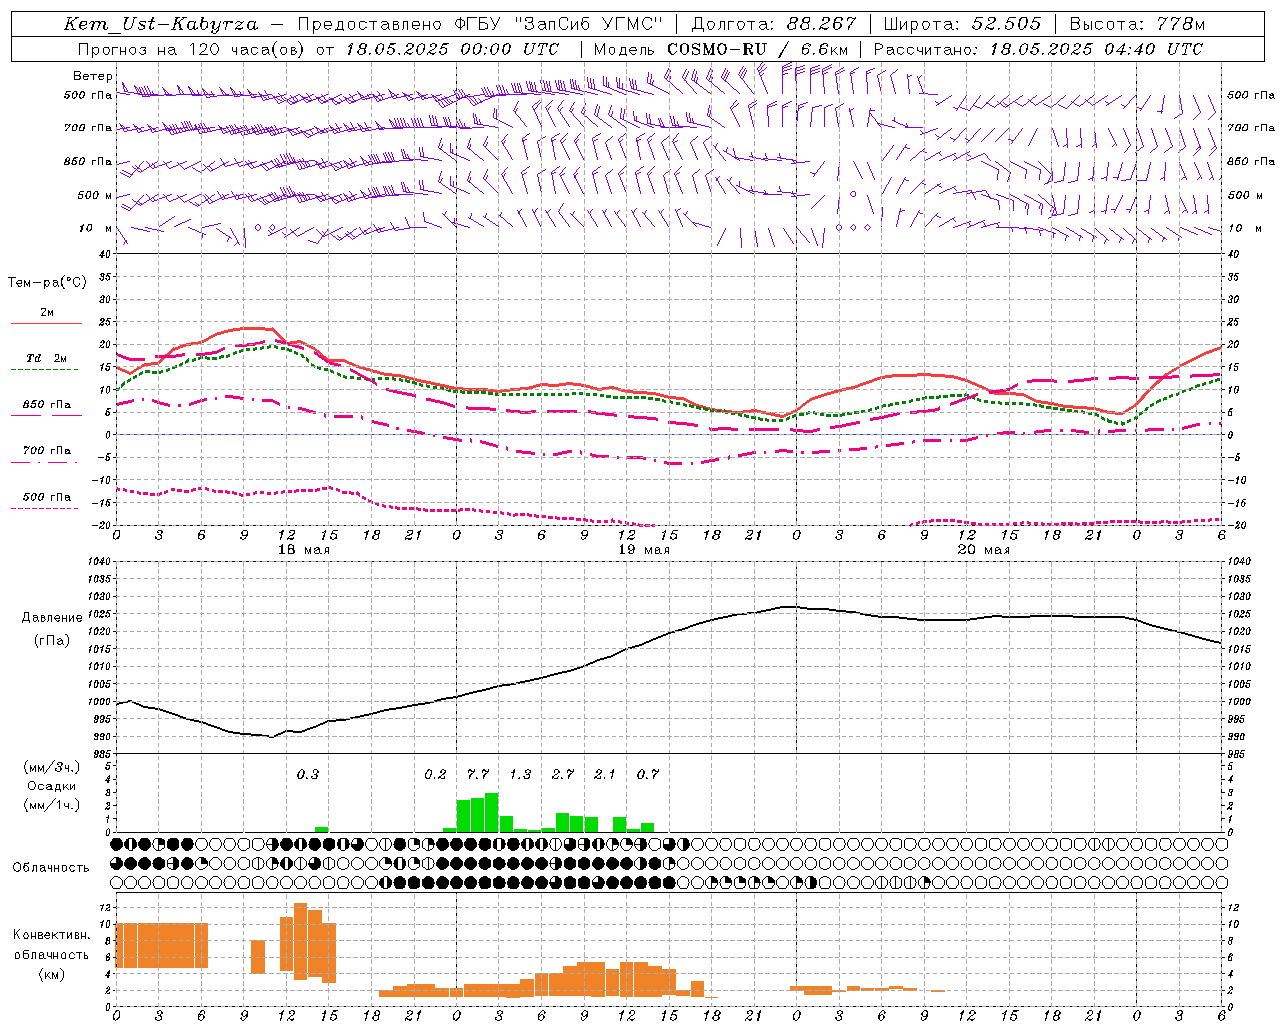Click the (мм/1ч.) units label

pyautogui.click(x=52, y=805)
